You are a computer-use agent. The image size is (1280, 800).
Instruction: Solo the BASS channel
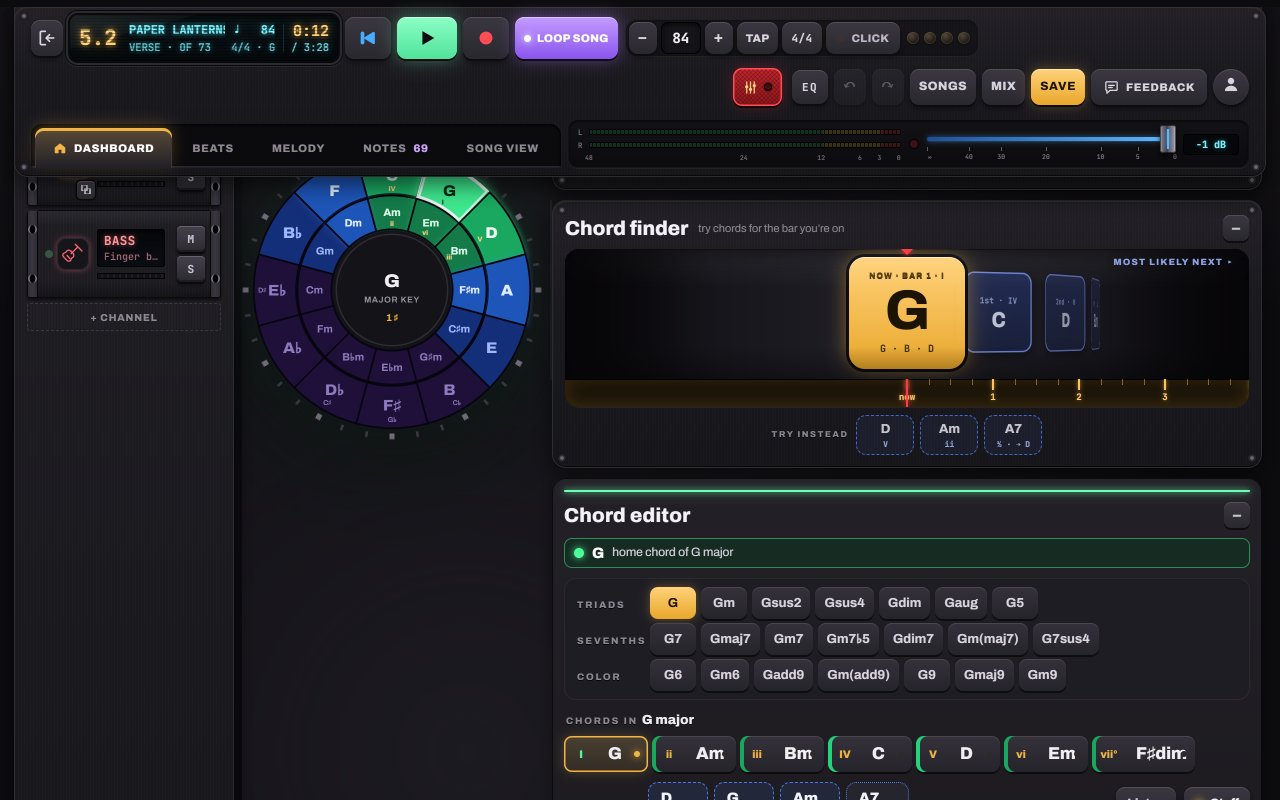[190, 268]
